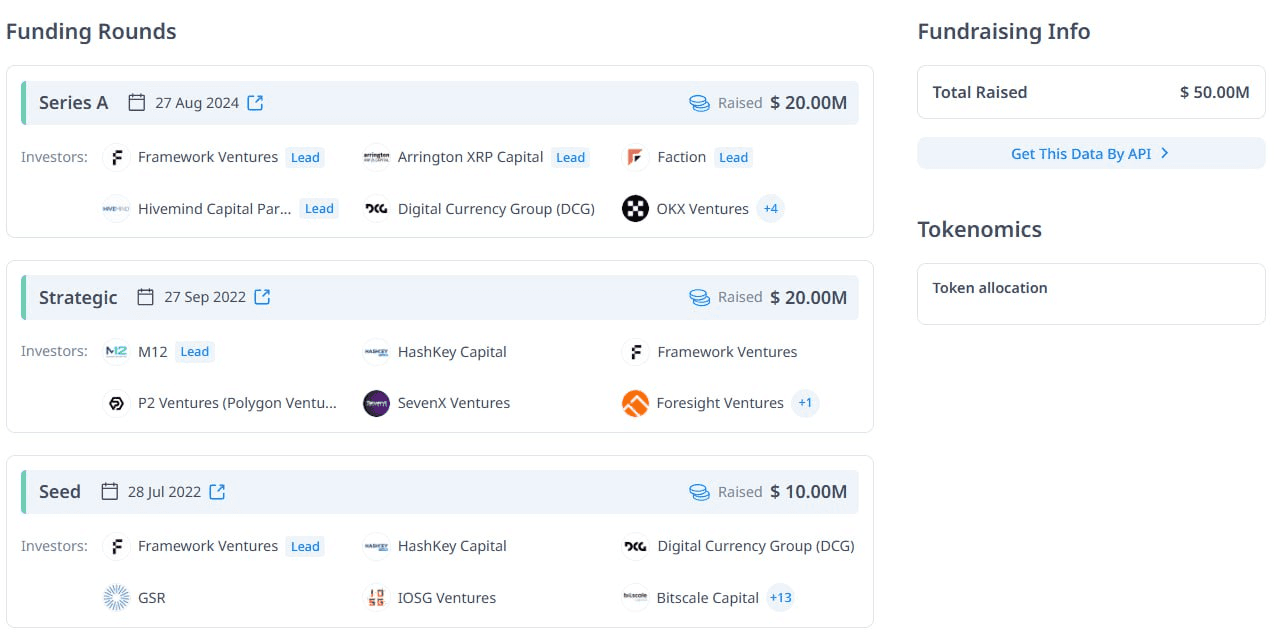
Task: Click the Token allocation card
Action: point(1091,294)
